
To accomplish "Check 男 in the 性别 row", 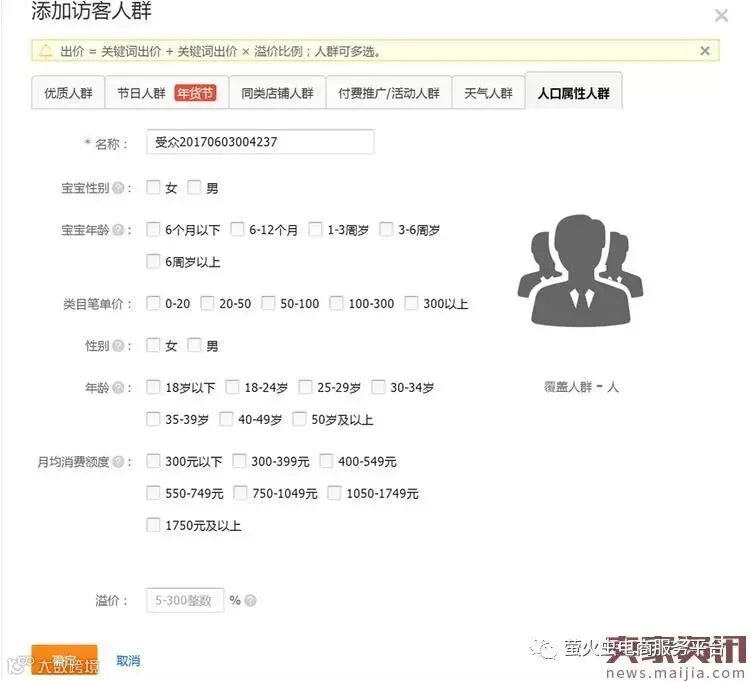I will [x=194, y=345].
